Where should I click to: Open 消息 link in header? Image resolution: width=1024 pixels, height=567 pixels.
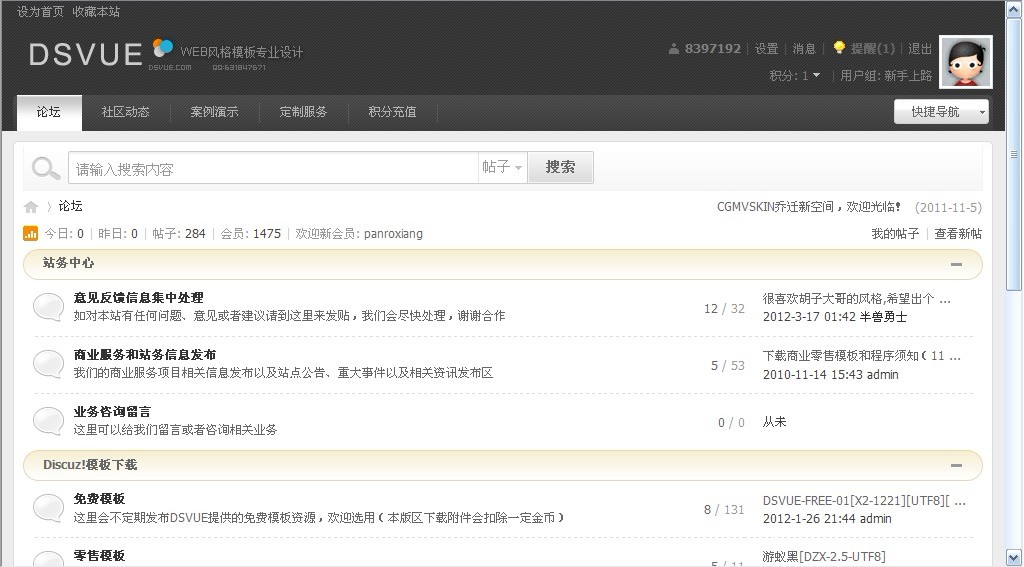(804, 49)
